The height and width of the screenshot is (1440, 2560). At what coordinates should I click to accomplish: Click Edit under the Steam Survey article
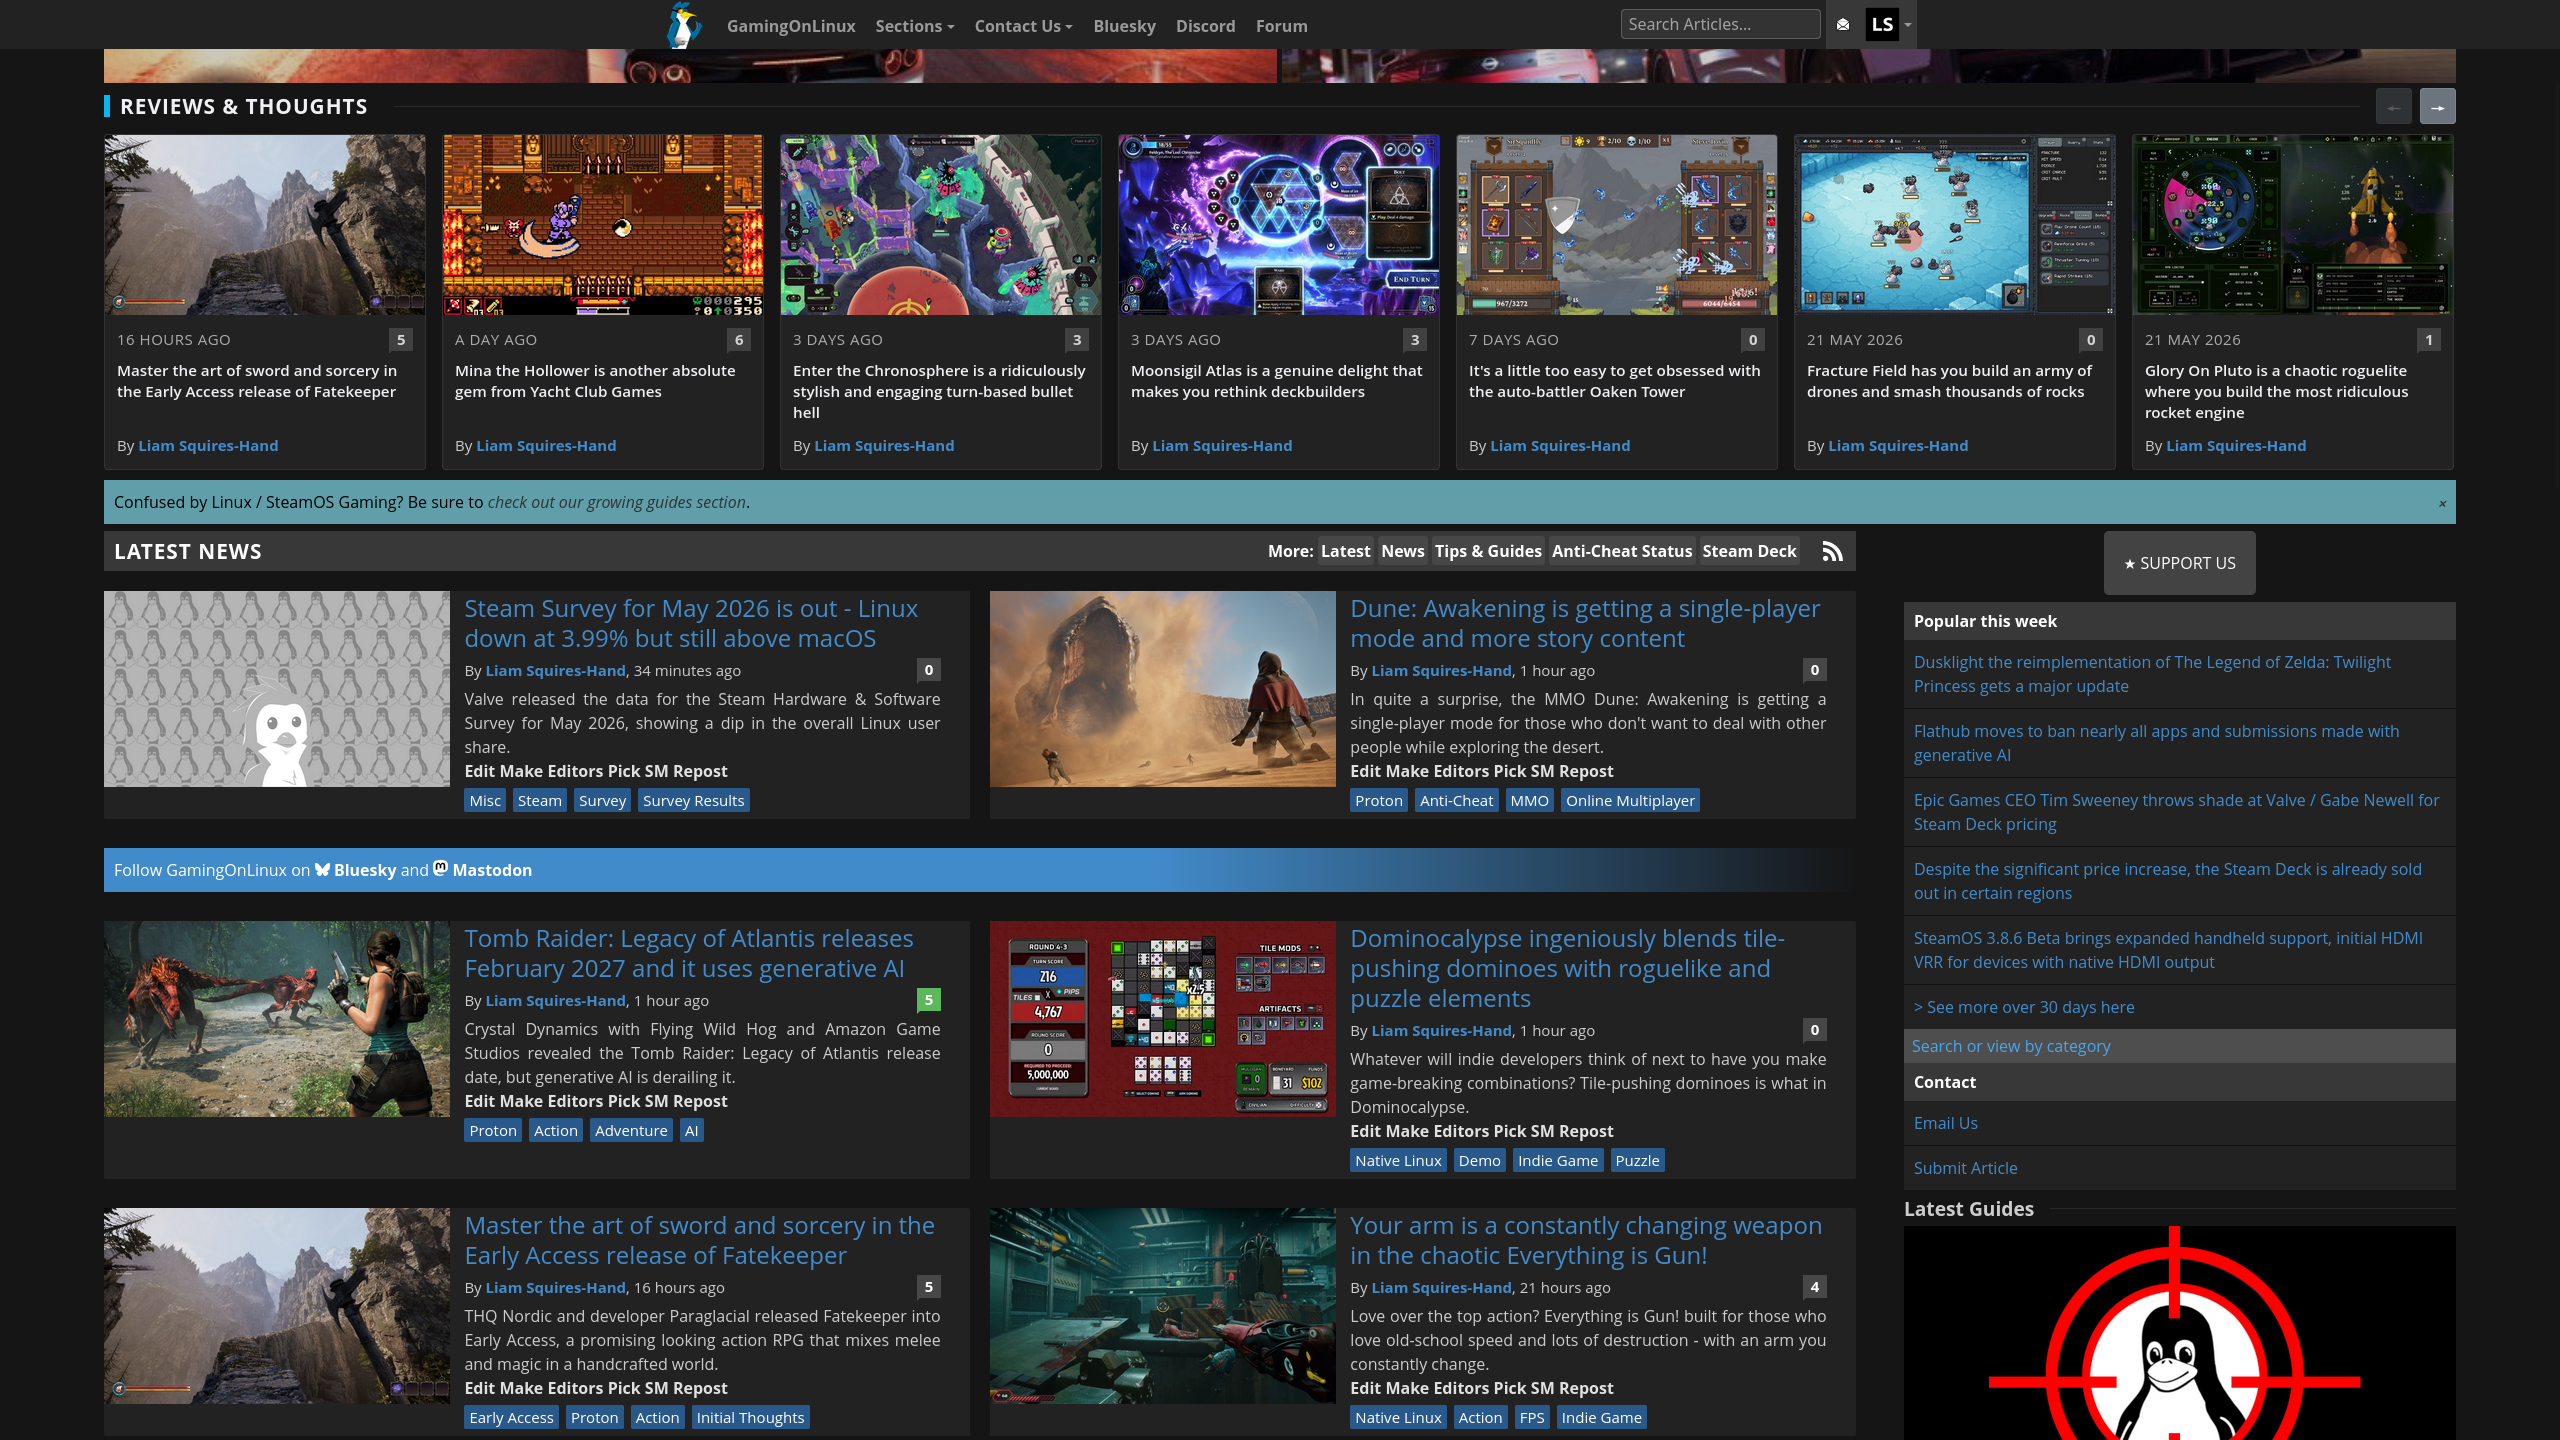[x=480, y=771]
